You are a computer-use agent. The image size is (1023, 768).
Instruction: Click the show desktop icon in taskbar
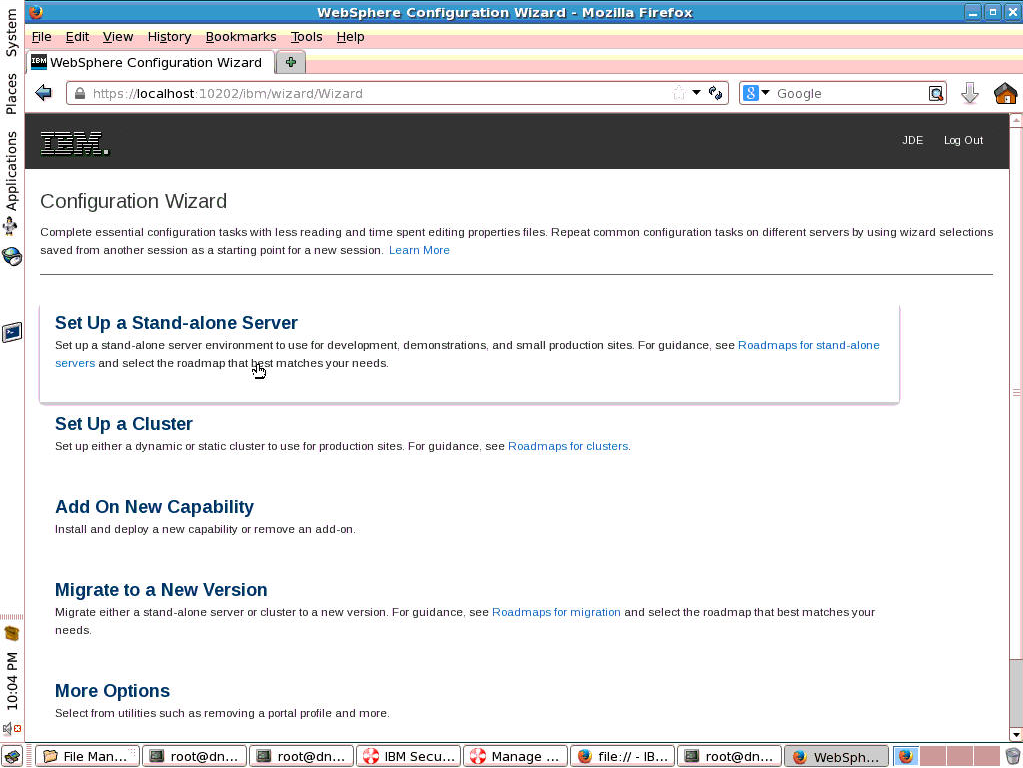[x=12, y=756]
